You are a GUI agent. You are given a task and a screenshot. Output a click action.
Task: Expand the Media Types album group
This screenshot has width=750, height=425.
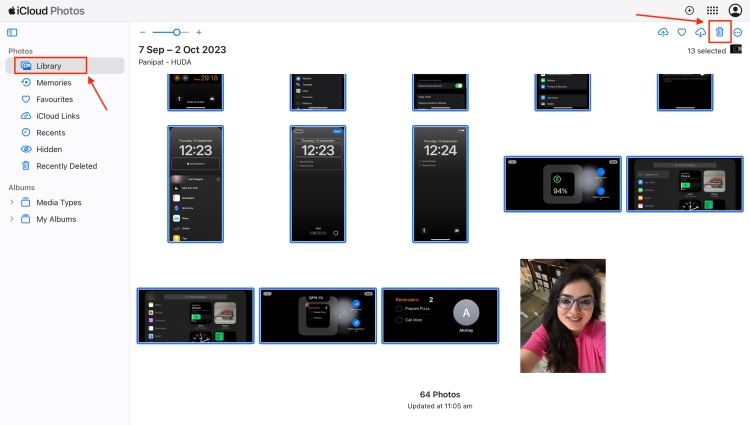[x=12, y=202]
